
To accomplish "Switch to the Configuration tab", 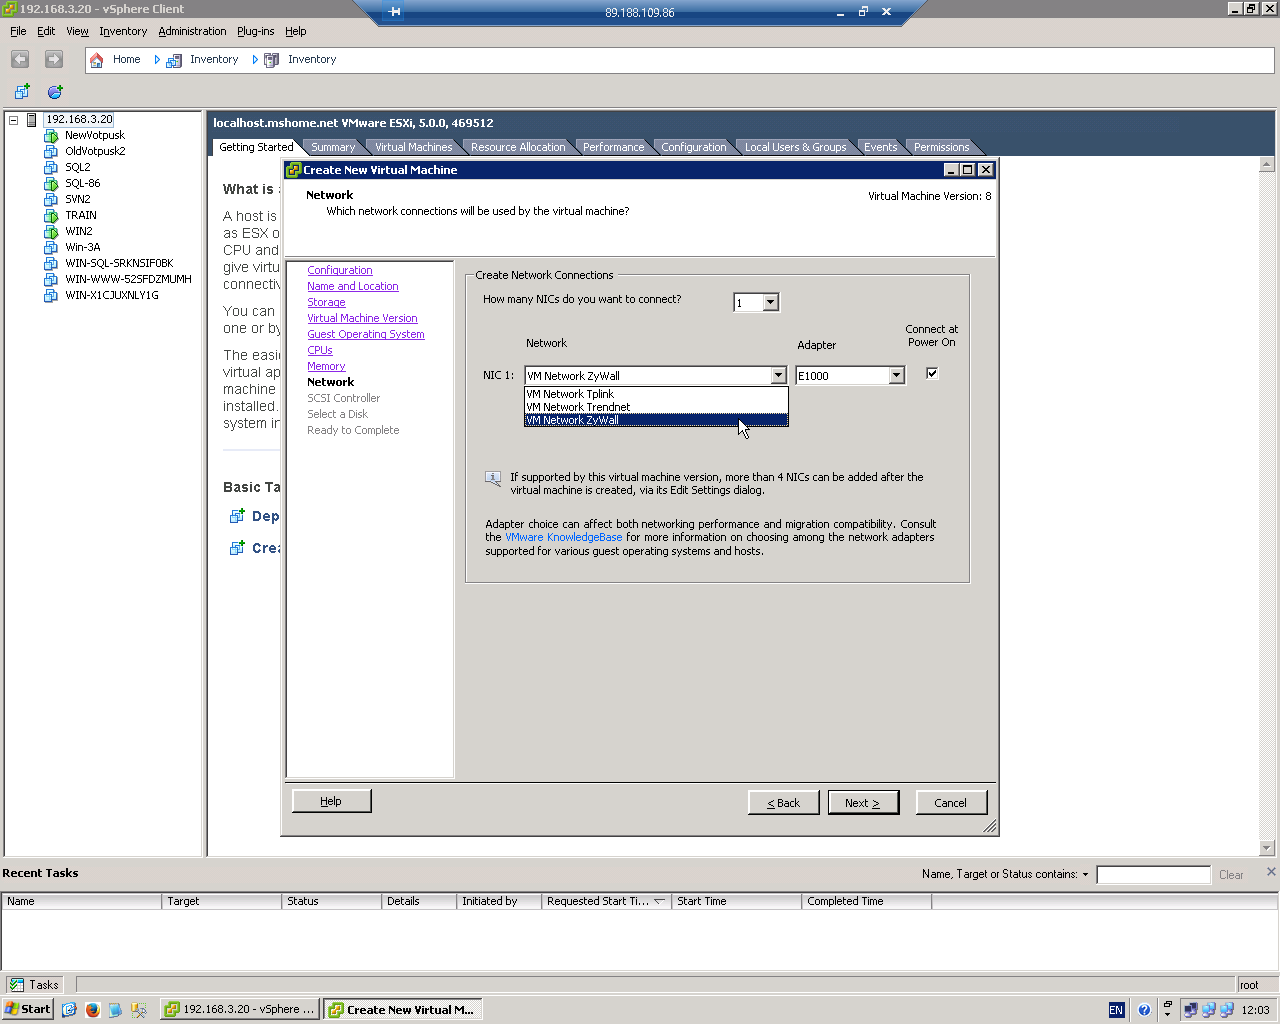I will (694, 147).
